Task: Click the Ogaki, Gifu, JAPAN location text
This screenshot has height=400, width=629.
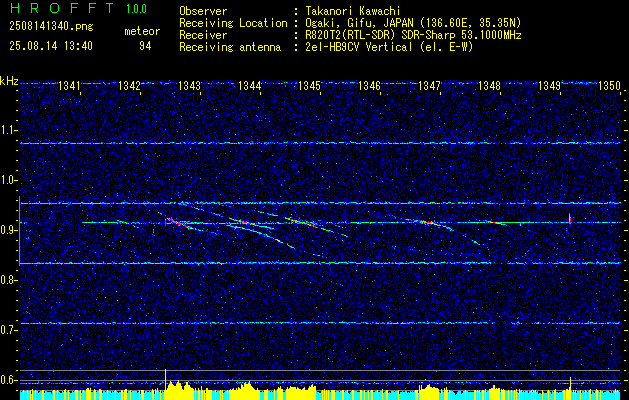Action: pos(413,23)
